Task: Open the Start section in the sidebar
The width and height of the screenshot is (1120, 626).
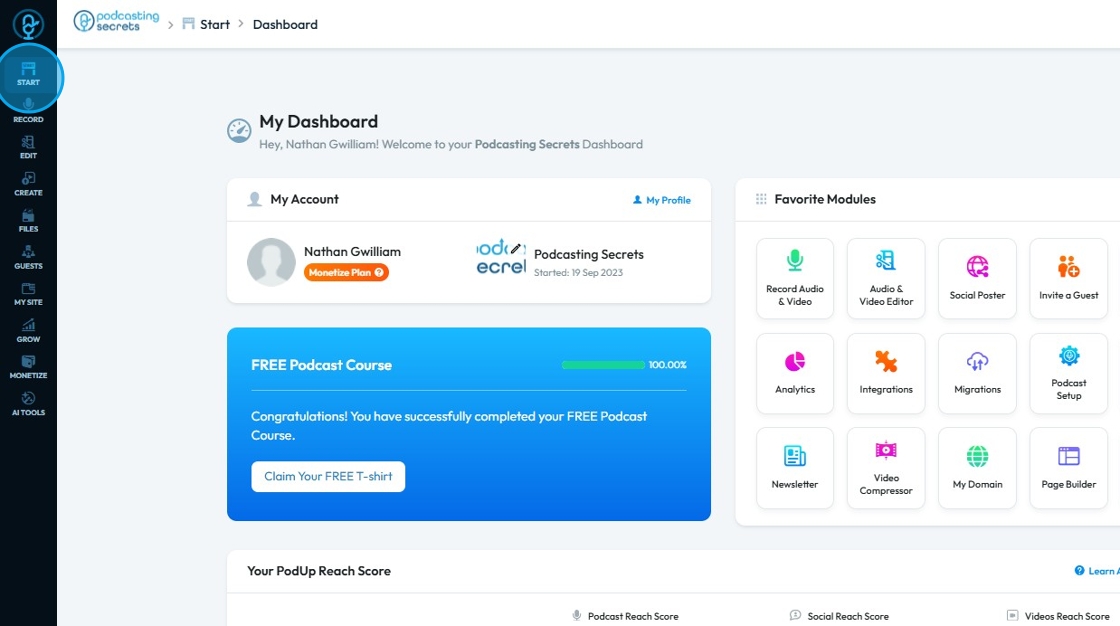Action: tap(28, 73)
